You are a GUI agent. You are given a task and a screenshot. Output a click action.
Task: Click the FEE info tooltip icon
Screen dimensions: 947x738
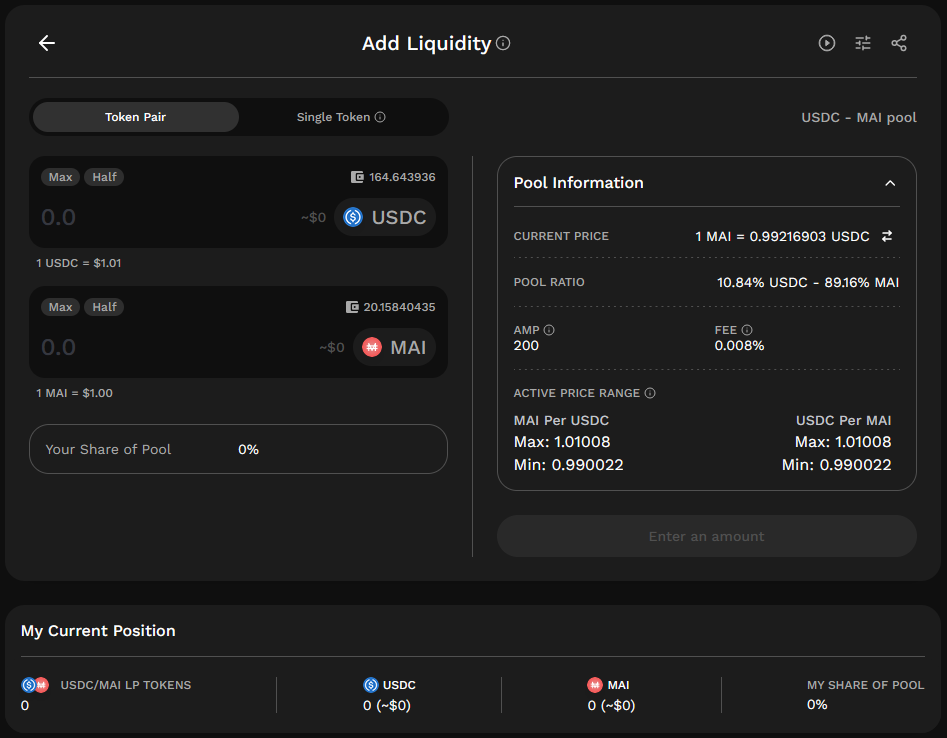pos(748,329)
